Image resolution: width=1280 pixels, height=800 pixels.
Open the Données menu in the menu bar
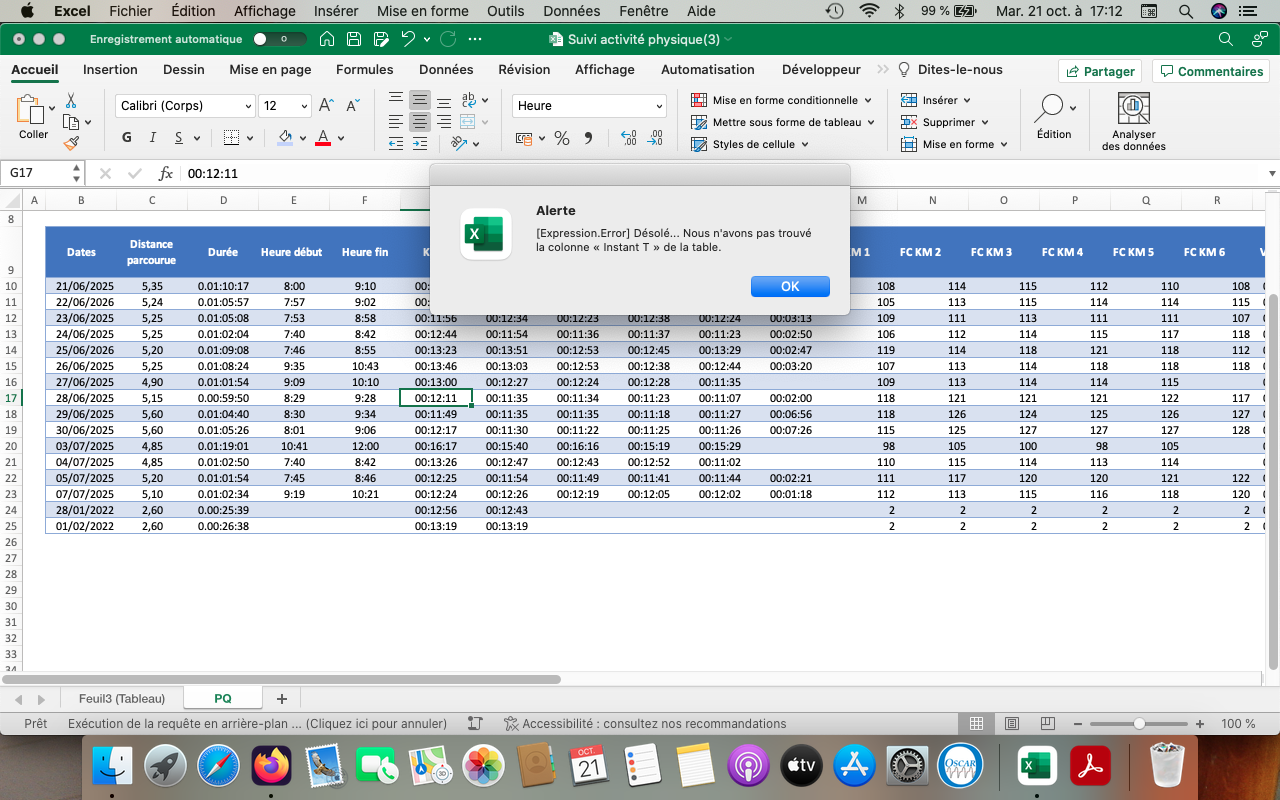click(571, 11)
